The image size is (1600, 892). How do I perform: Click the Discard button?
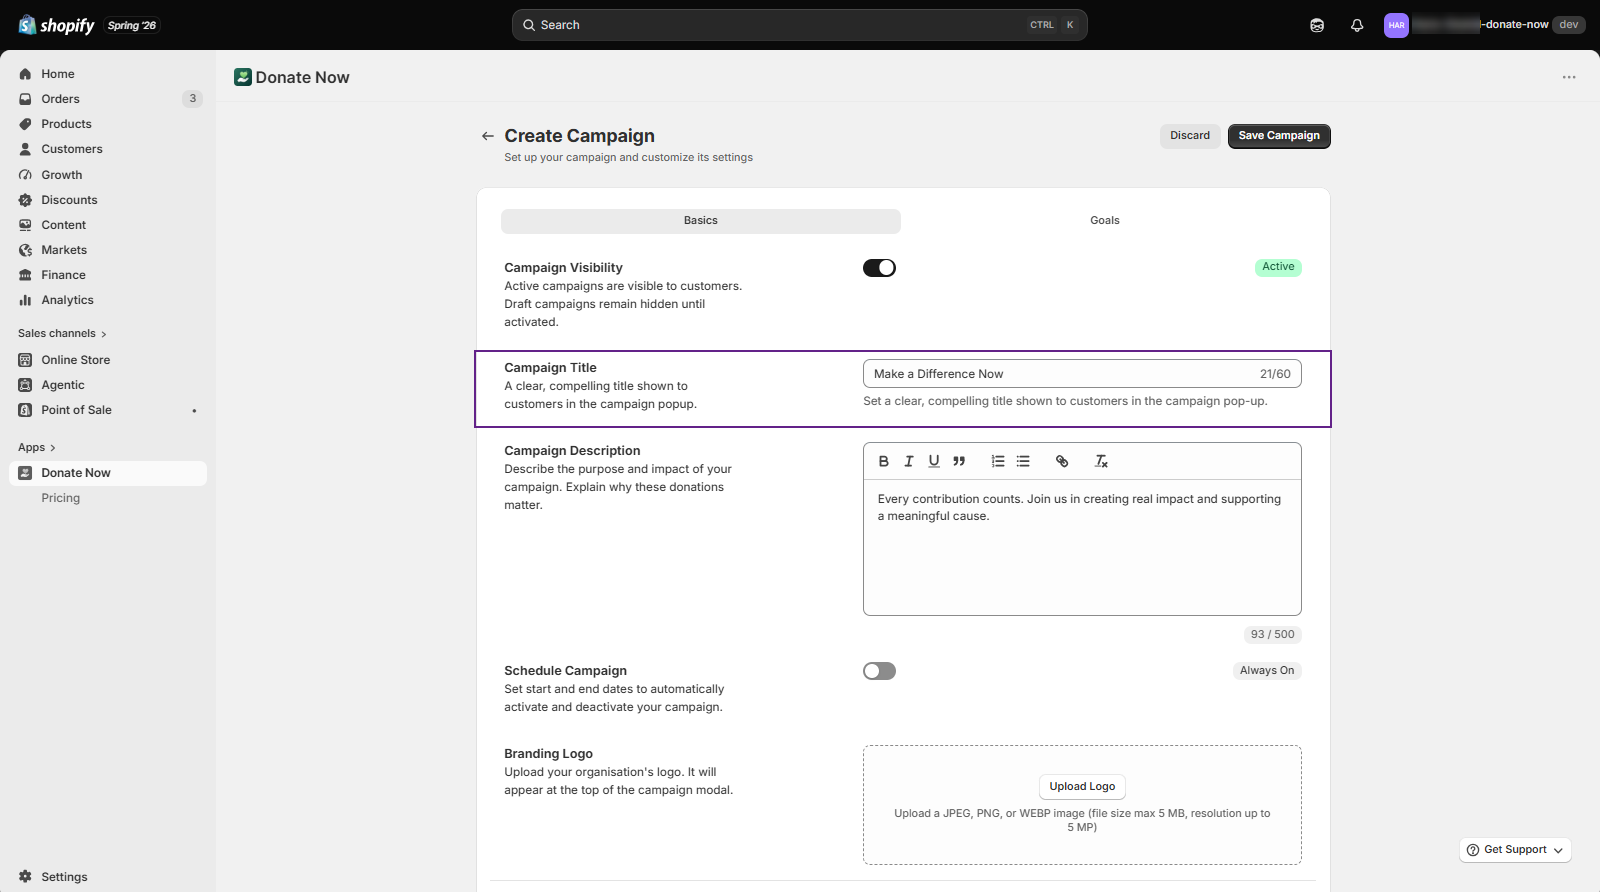click(x=1190, y=136)
